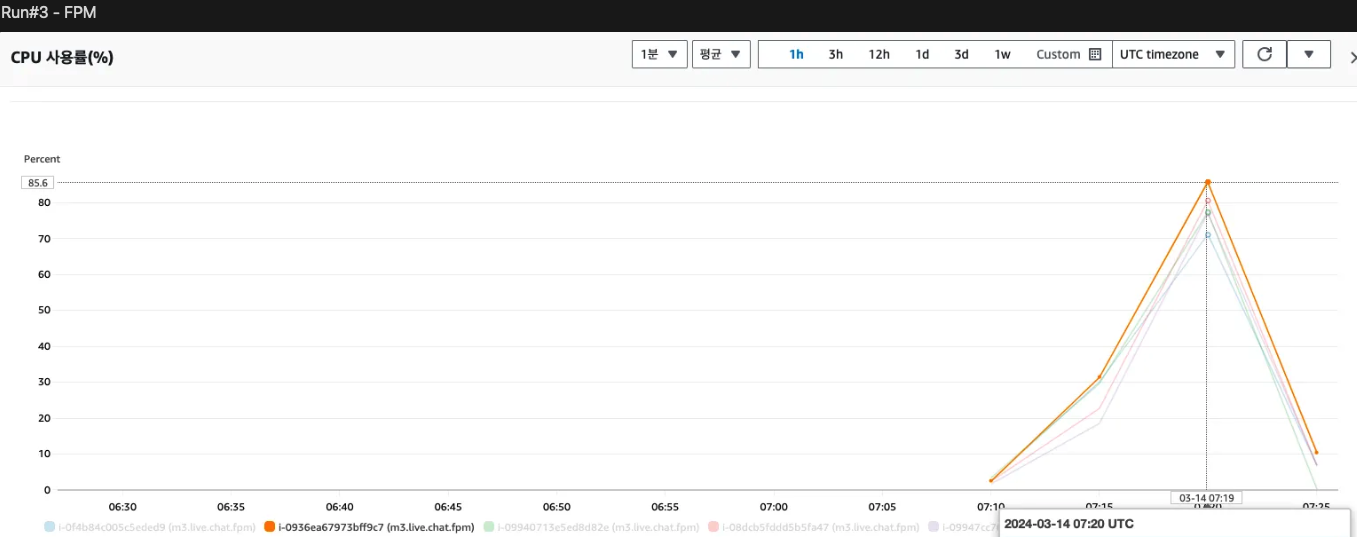Click the pink swatch for i-08dcb5fddd5b5fa47

point(713,527)
